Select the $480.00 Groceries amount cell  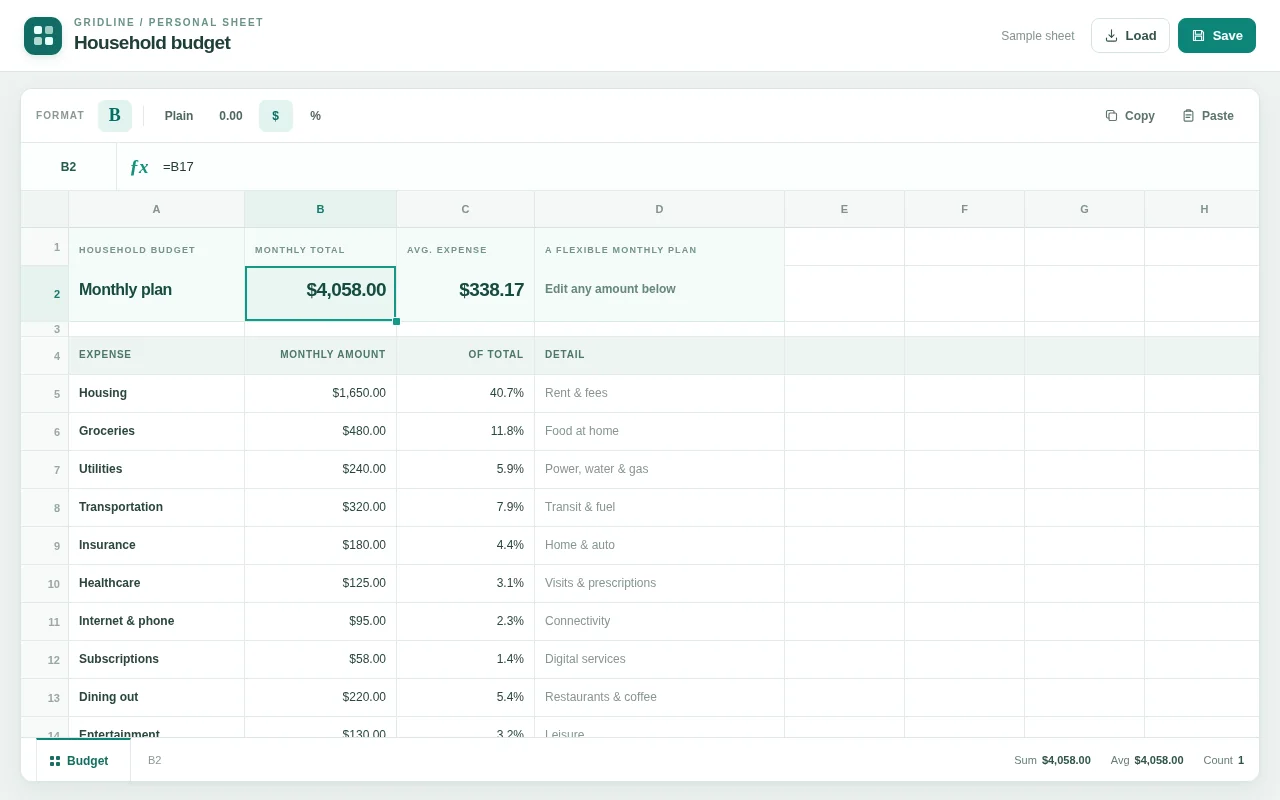click(321, 431)
